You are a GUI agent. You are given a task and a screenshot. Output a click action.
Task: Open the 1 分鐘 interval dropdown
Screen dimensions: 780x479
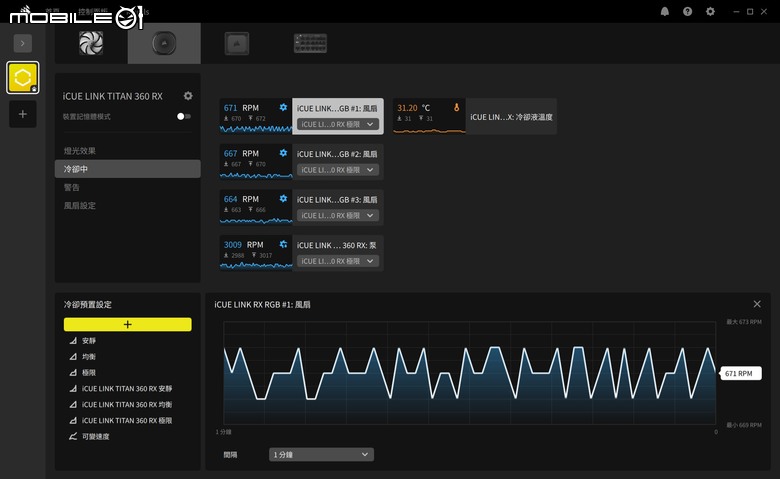click(x=321, y=455)
